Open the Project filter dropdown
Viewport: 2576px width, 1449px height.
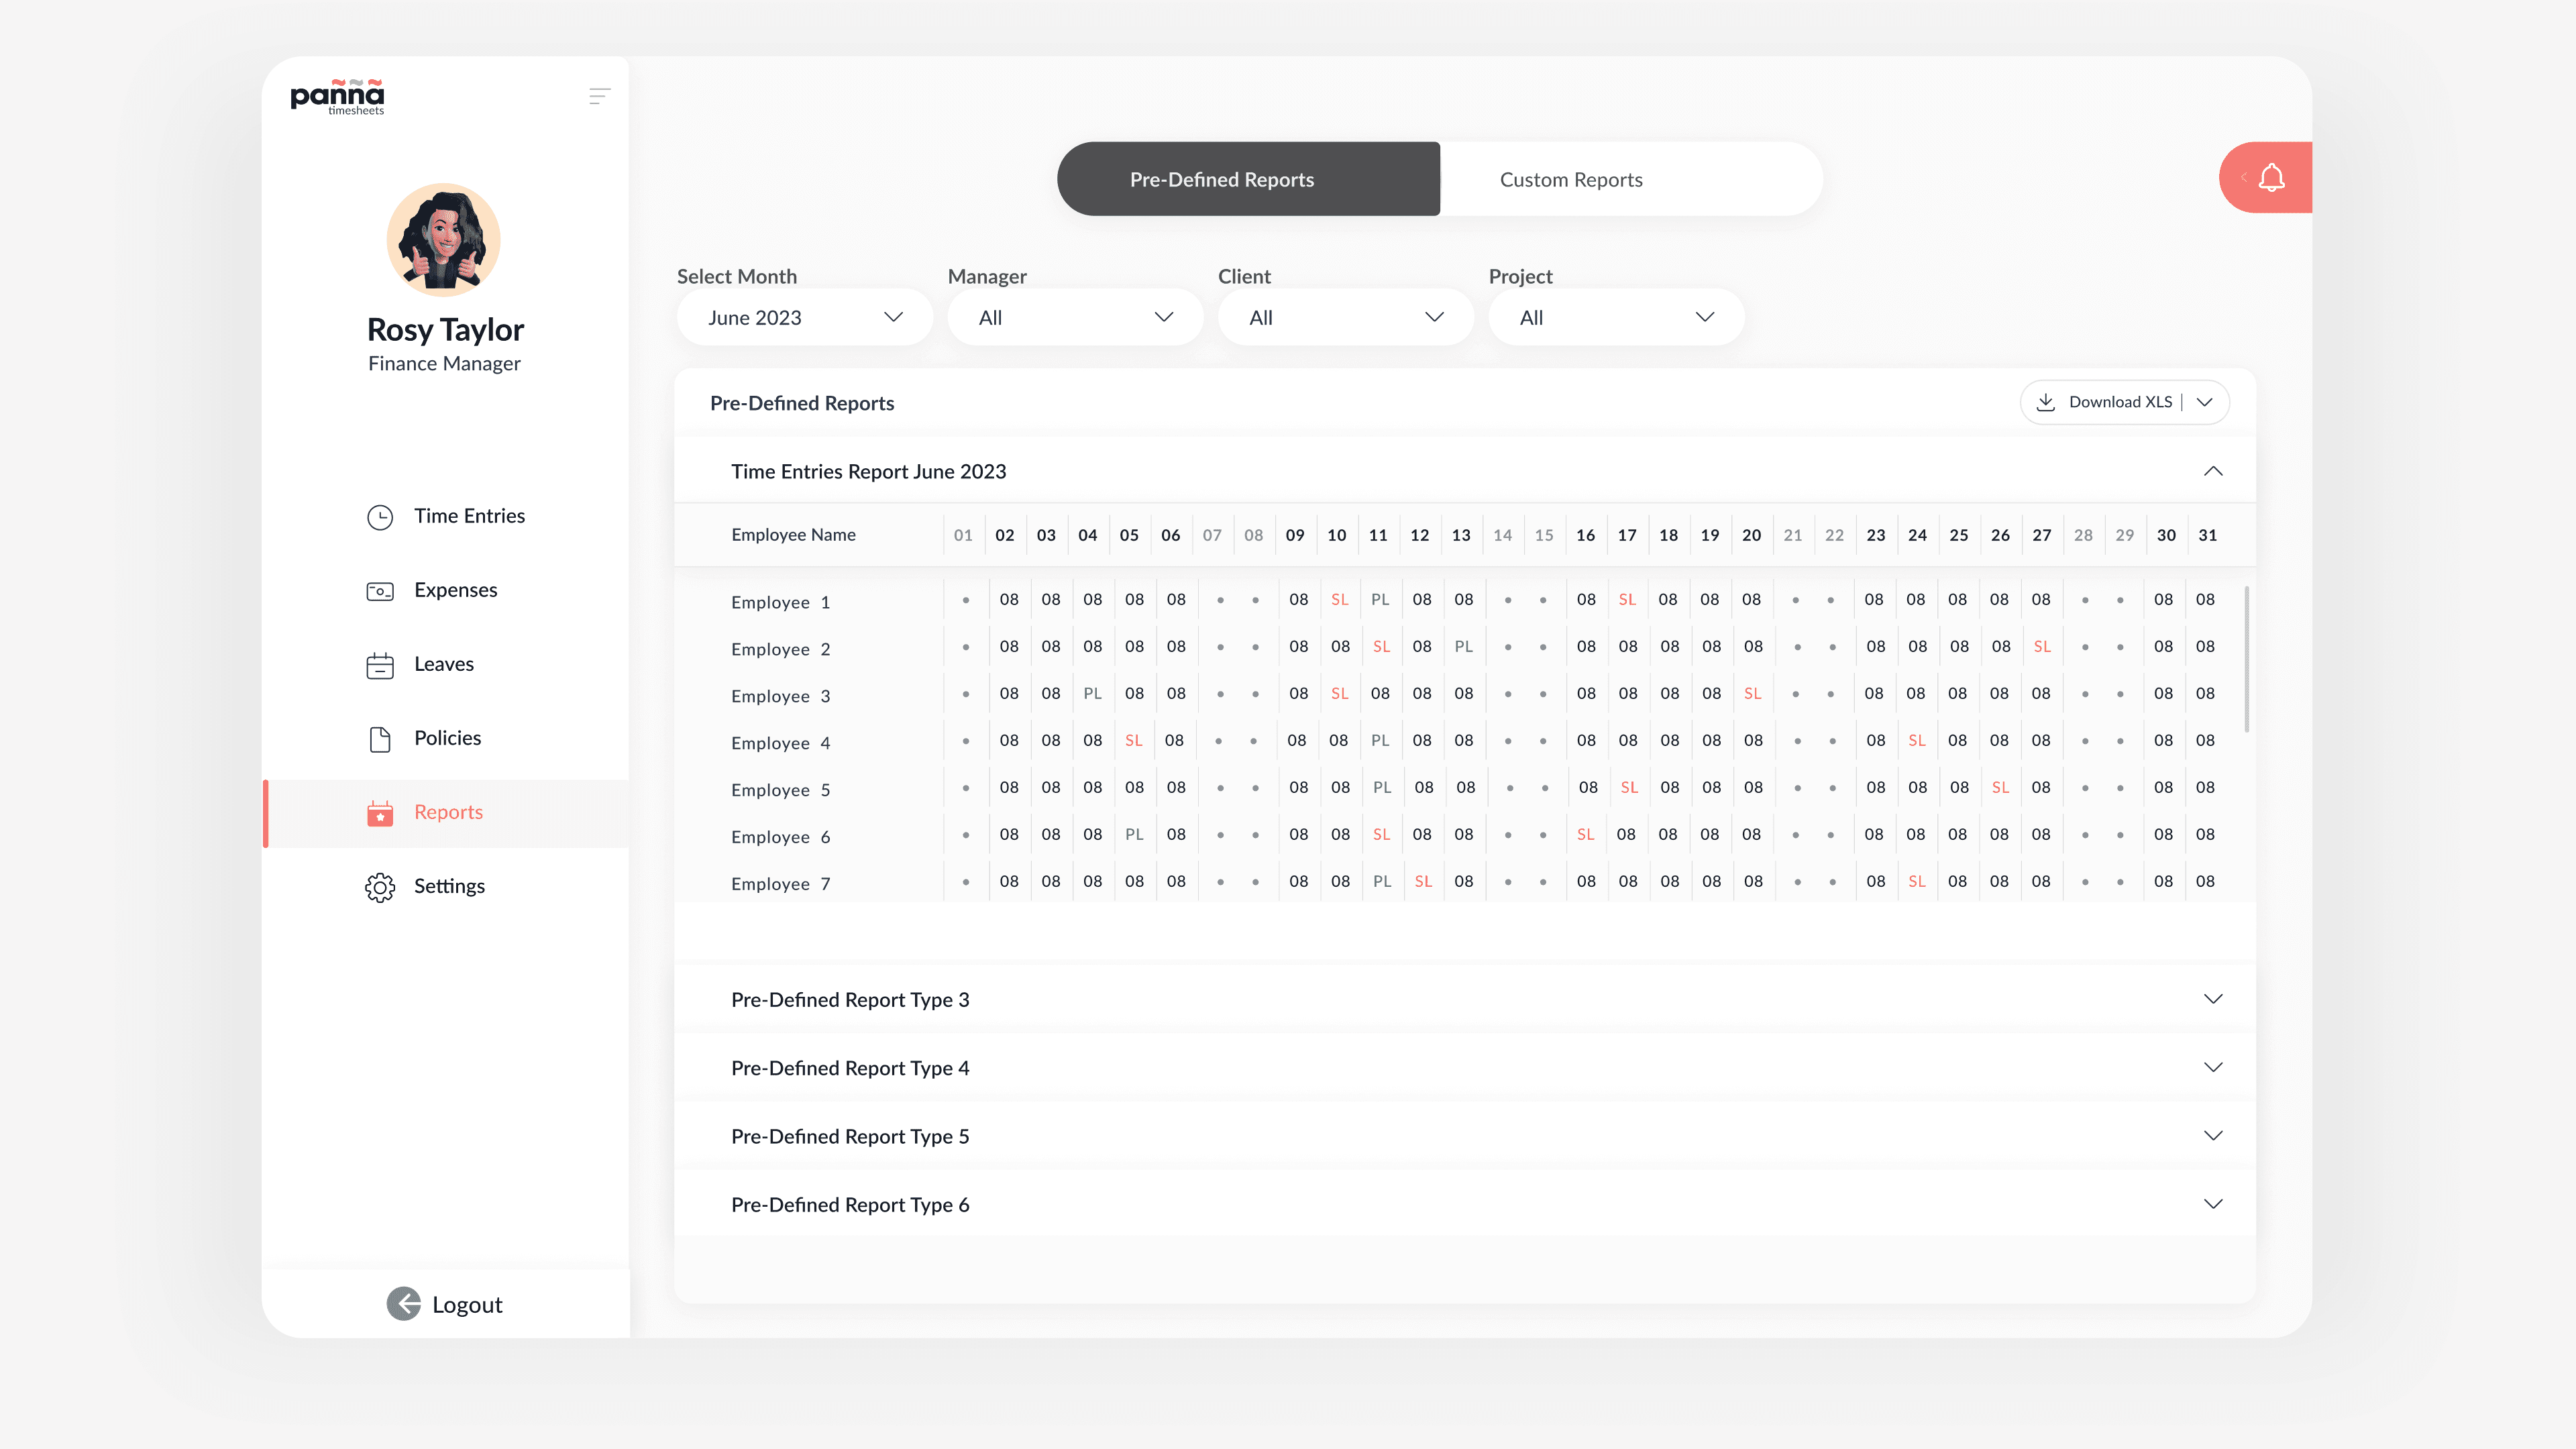coord(1616,318)
